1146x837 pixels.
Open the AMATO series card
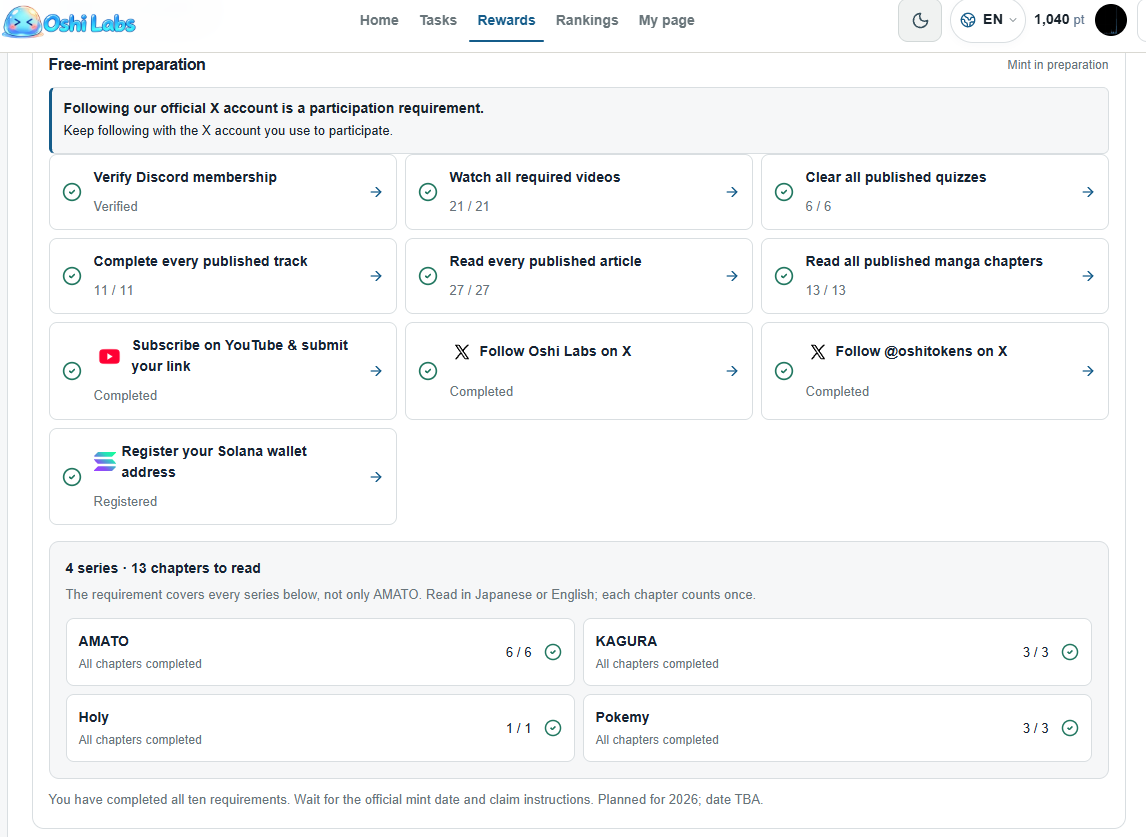320,652
